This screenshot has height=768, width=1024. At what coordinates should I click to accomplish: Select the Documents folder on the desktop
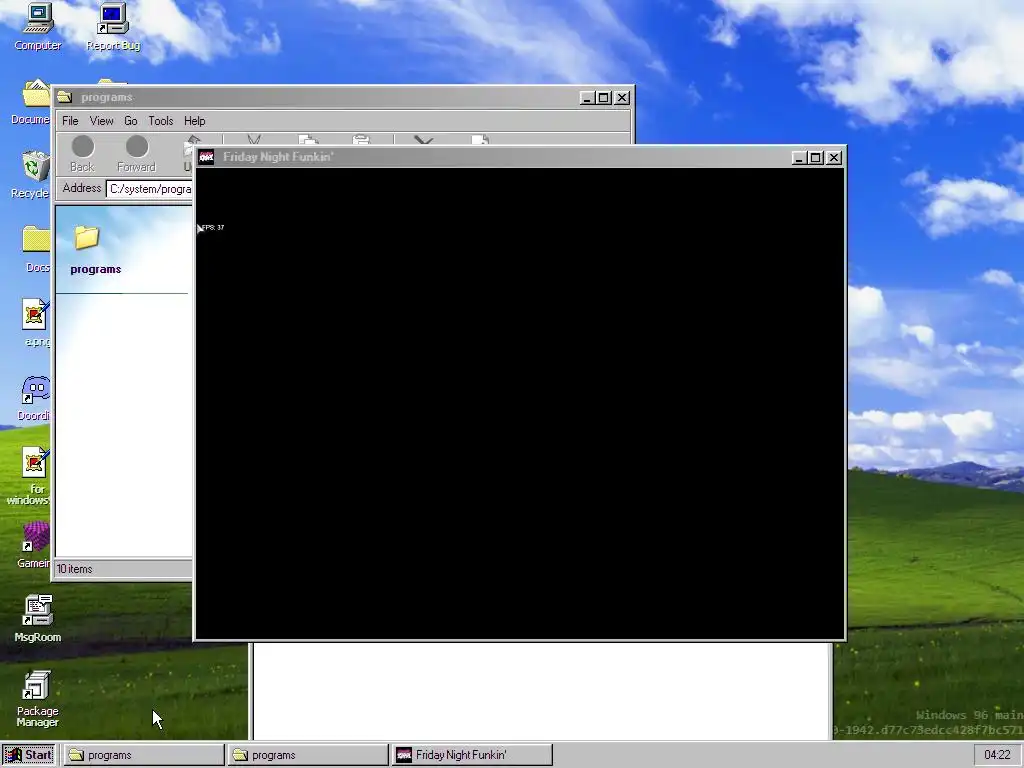point(31,101)
